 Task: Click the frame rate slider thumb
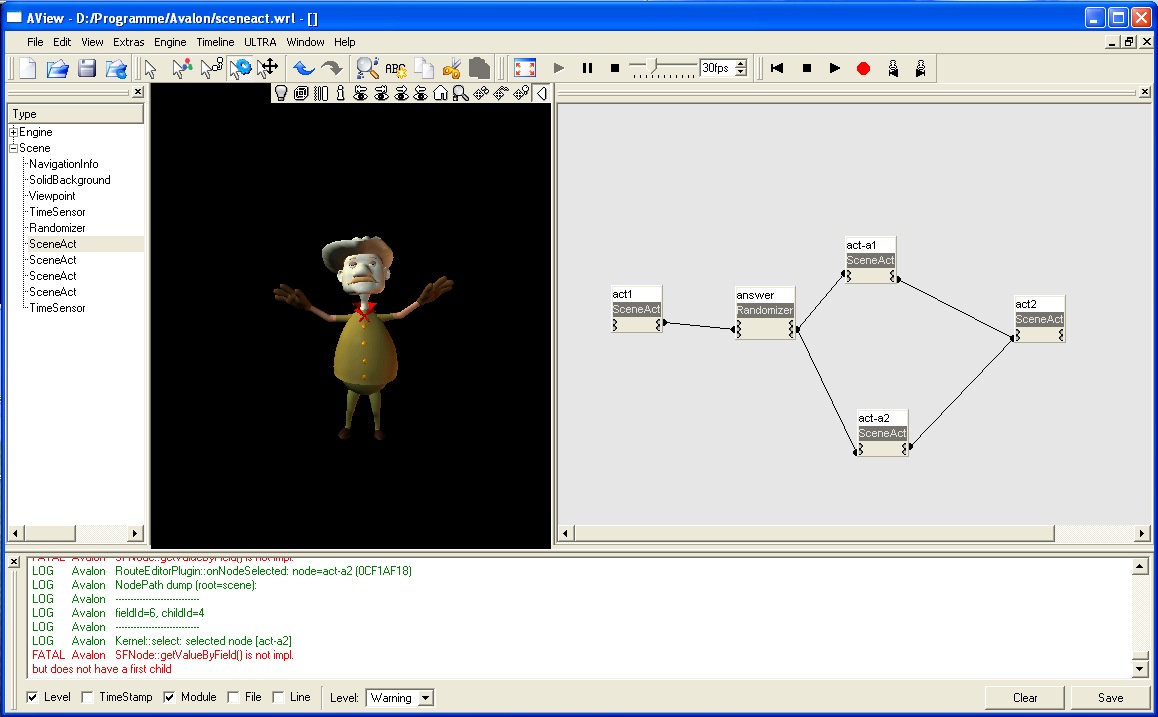click(651, 66)
